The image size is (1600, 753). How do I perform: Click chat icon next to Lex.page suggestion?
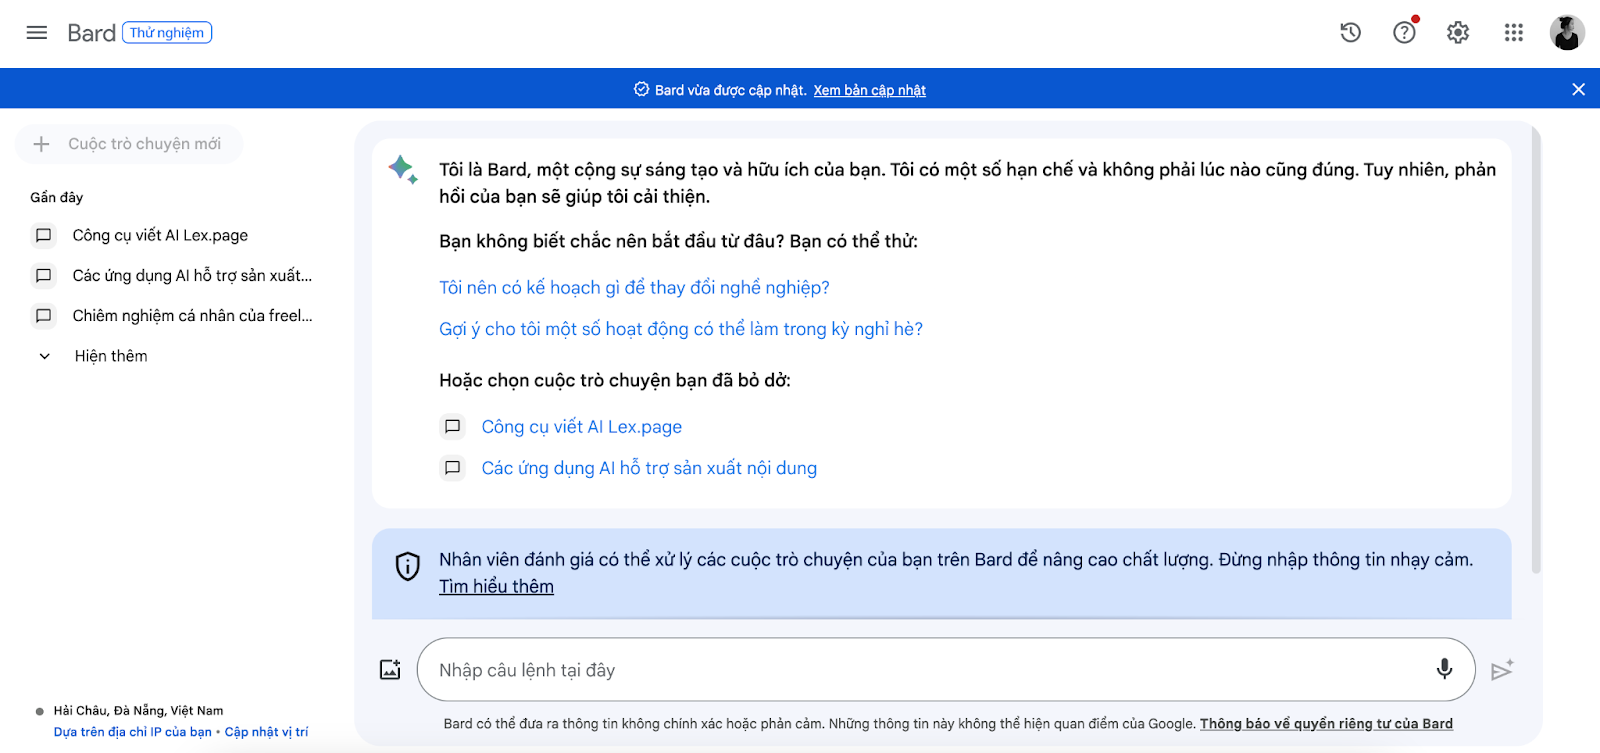452,427
